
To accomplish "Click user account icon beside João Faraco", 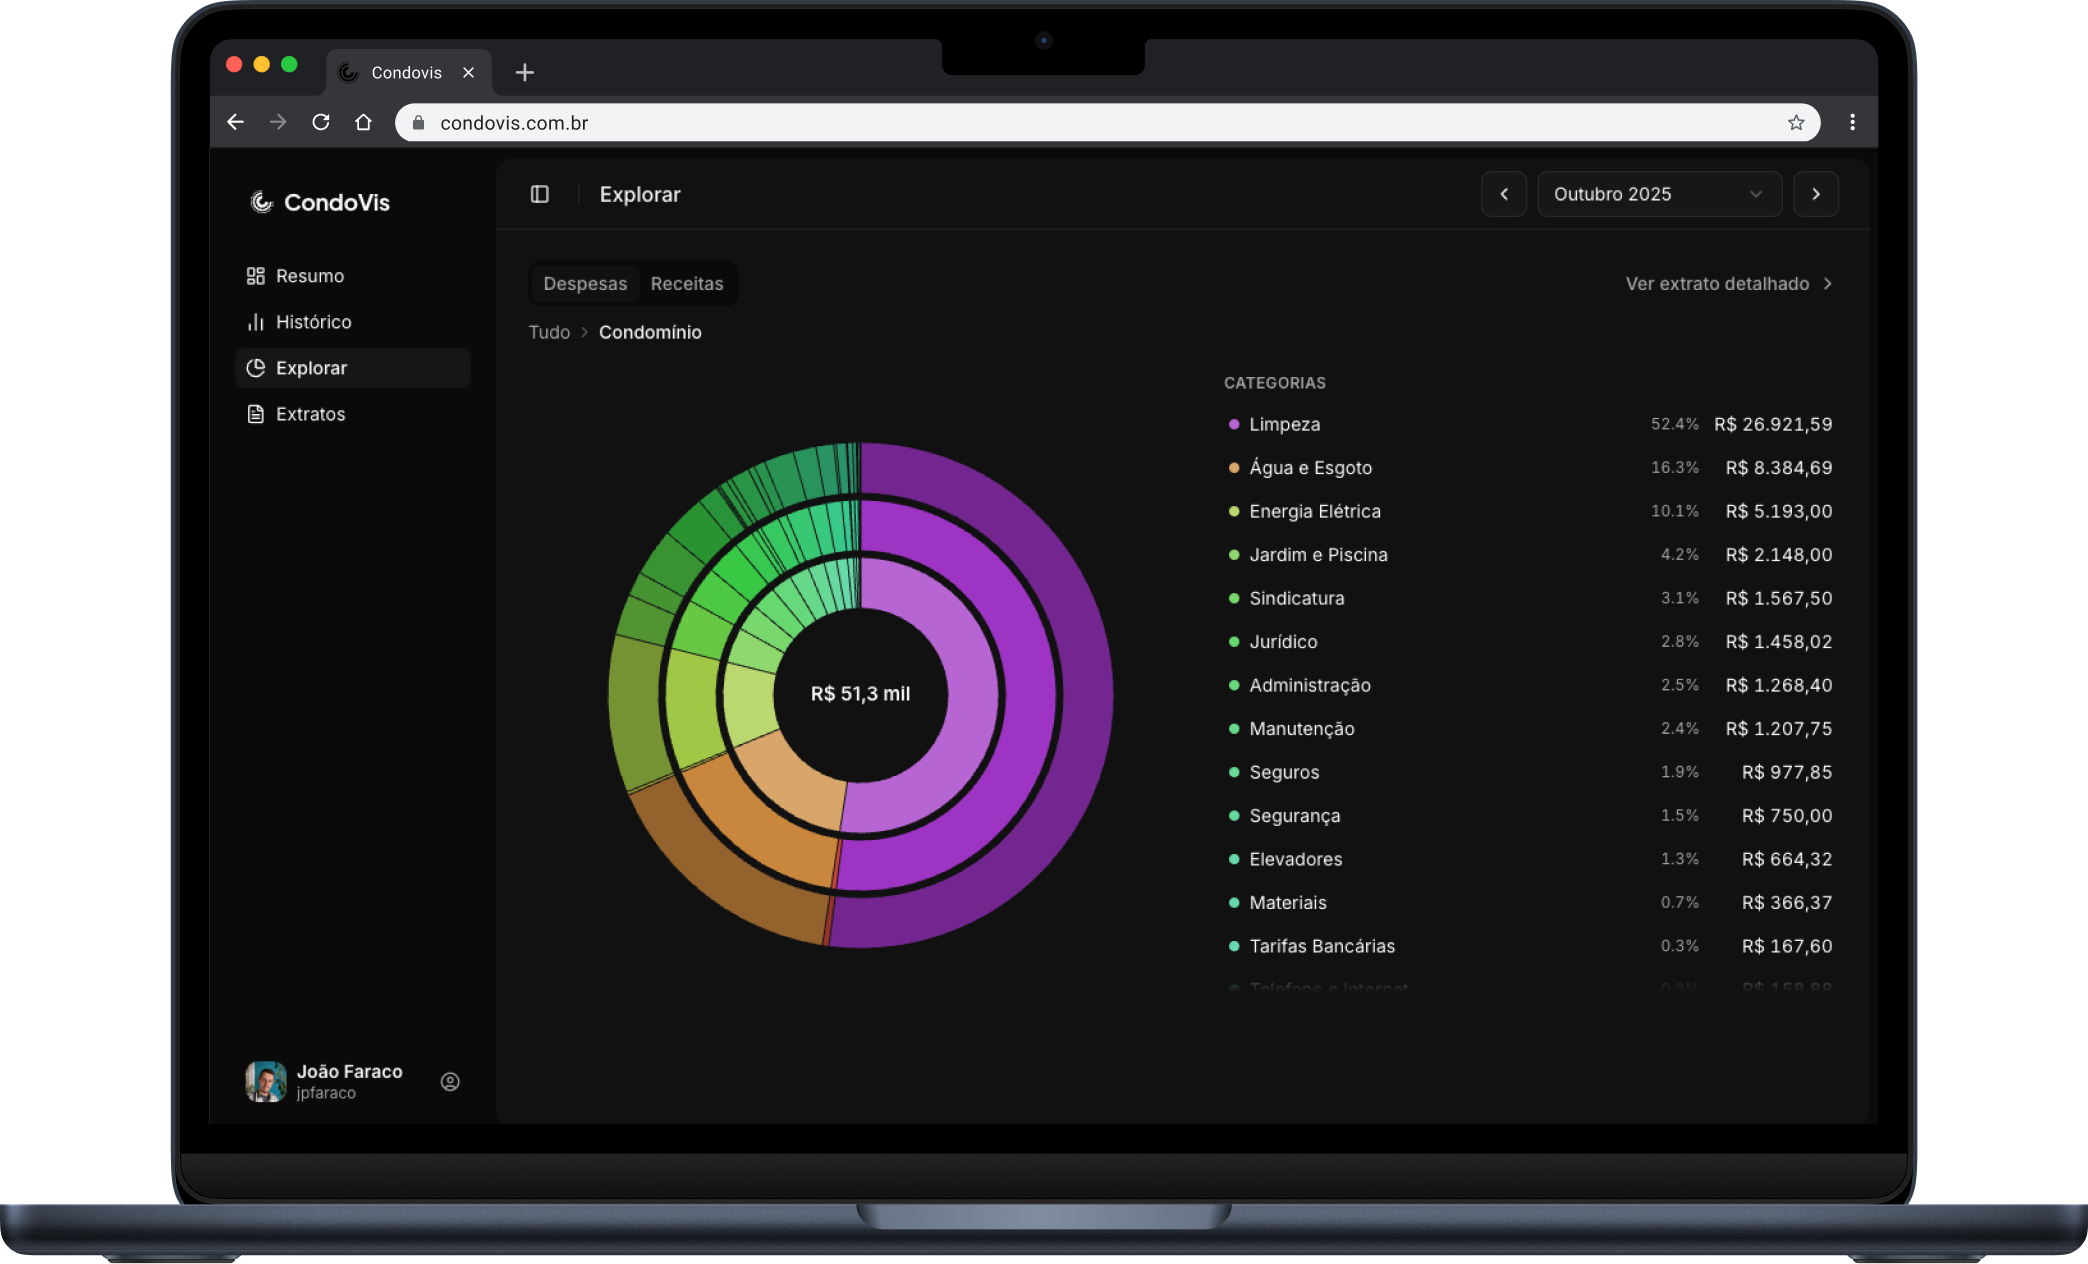I will pos(450,1081).
